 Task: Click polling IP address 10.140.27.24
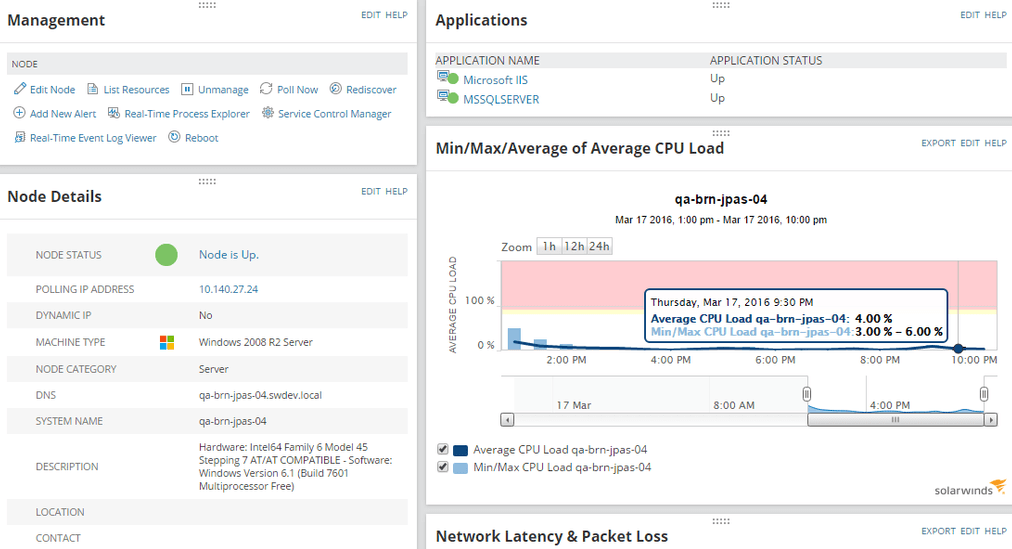tap(228, 289)
